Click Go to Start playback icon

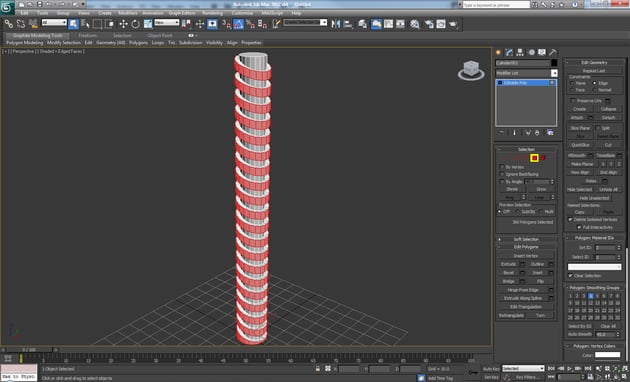pos(552,368)
